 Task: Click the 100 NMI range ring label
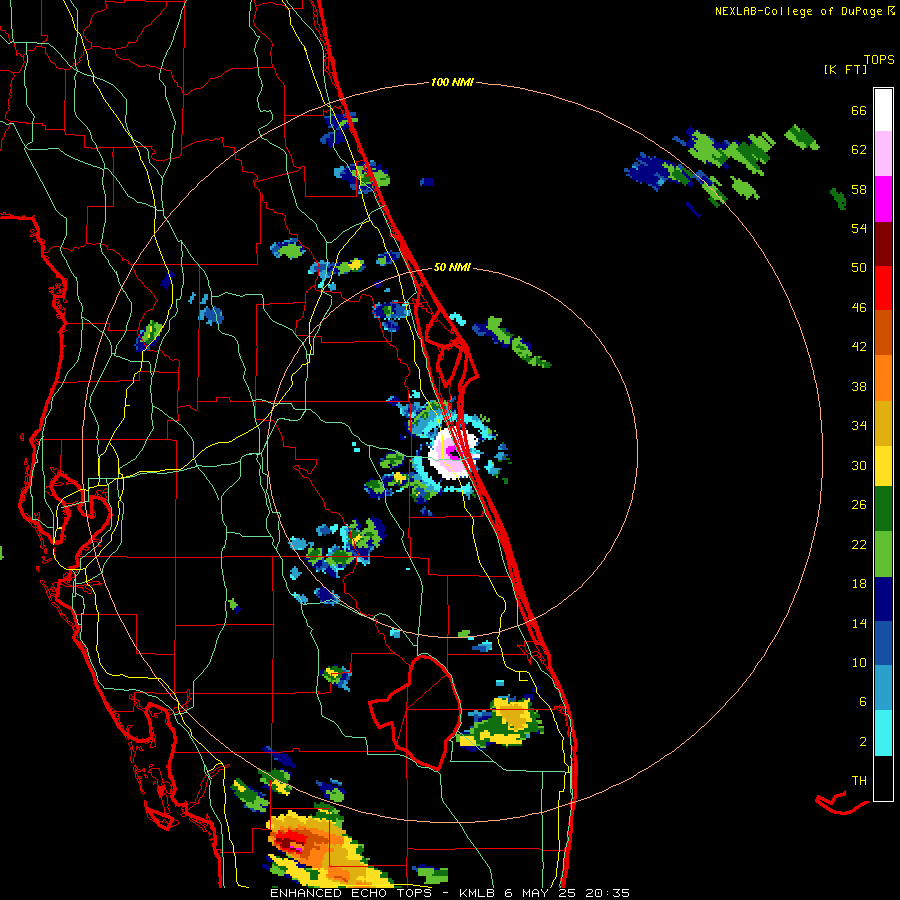point(452,83)
